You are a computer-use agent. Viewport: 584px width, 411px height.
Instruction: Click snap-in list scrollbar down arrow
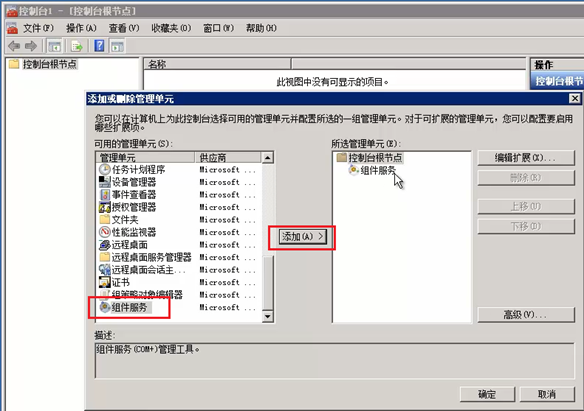pyautogui.click(x=268, y=316)
